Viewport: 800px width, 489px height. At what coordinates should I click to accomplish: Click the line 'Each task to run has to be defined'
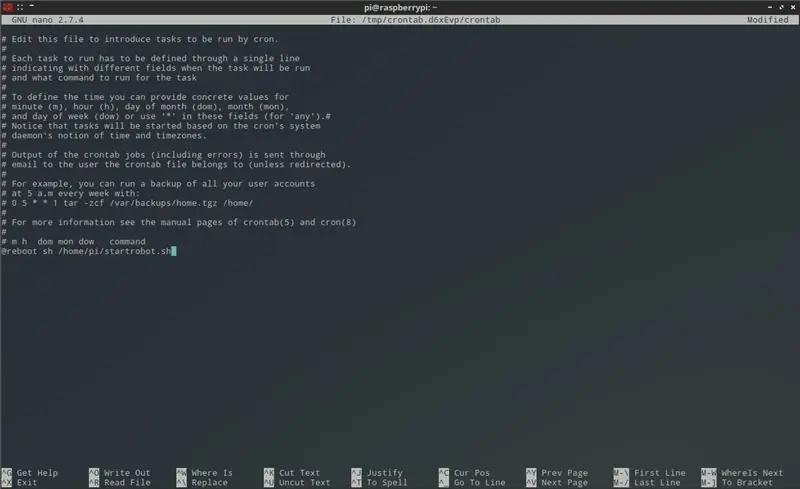[x=151, y=58]
